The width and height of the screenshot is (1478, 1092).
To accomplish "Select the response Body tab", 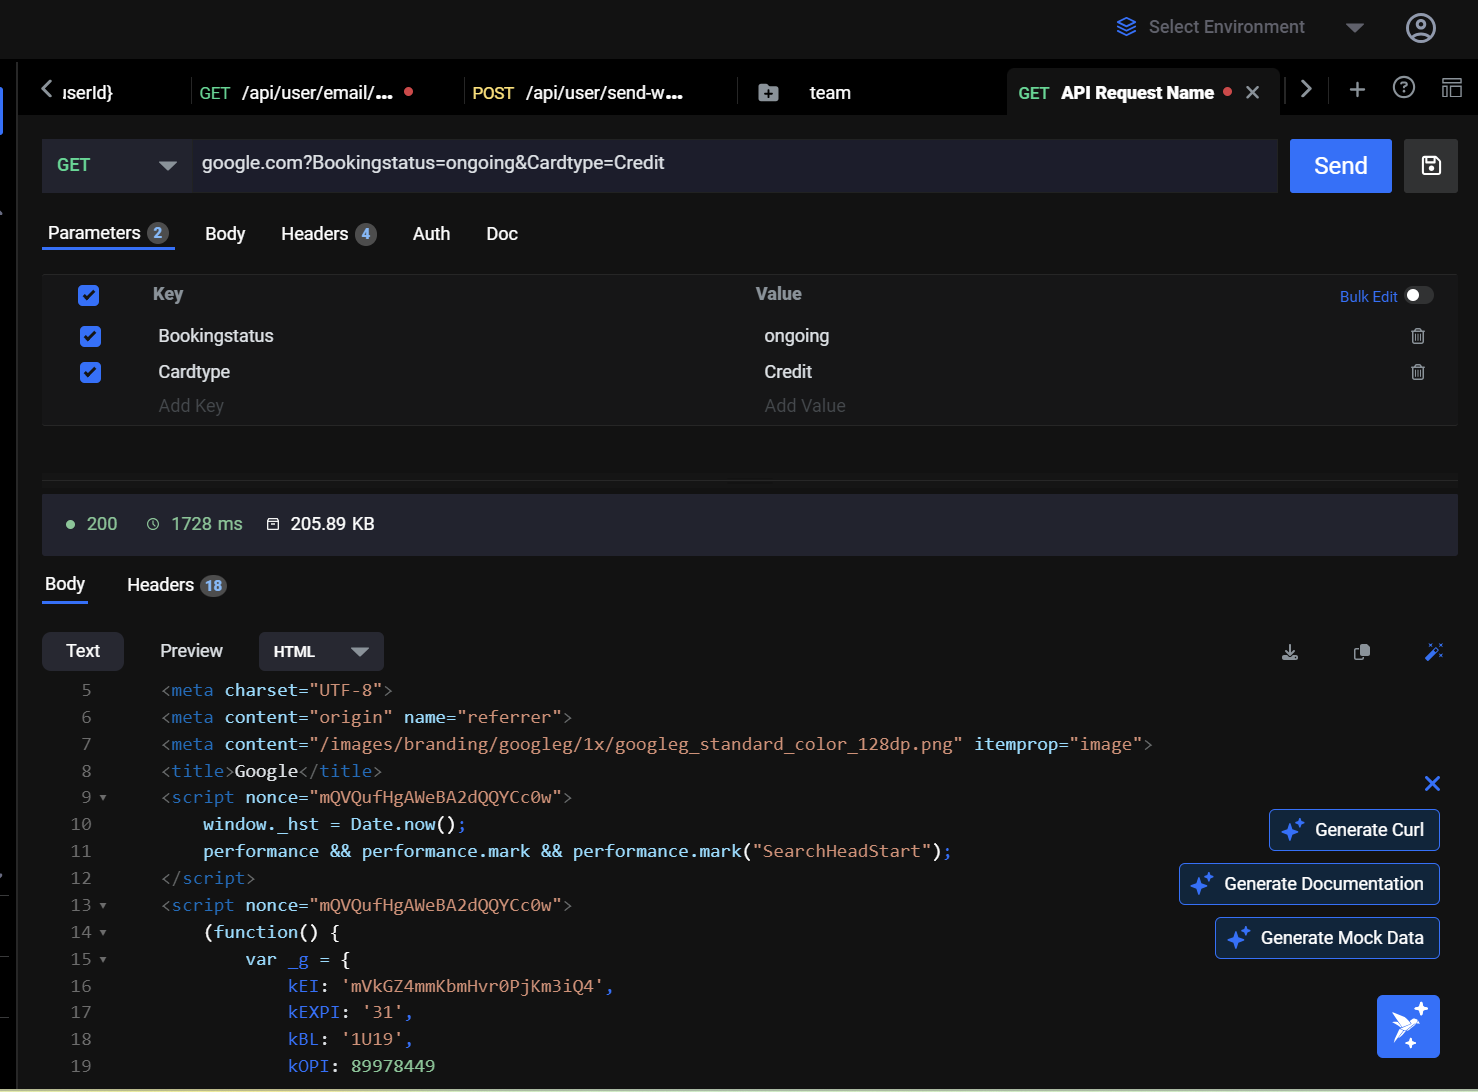I will click(x=65, y=584).
